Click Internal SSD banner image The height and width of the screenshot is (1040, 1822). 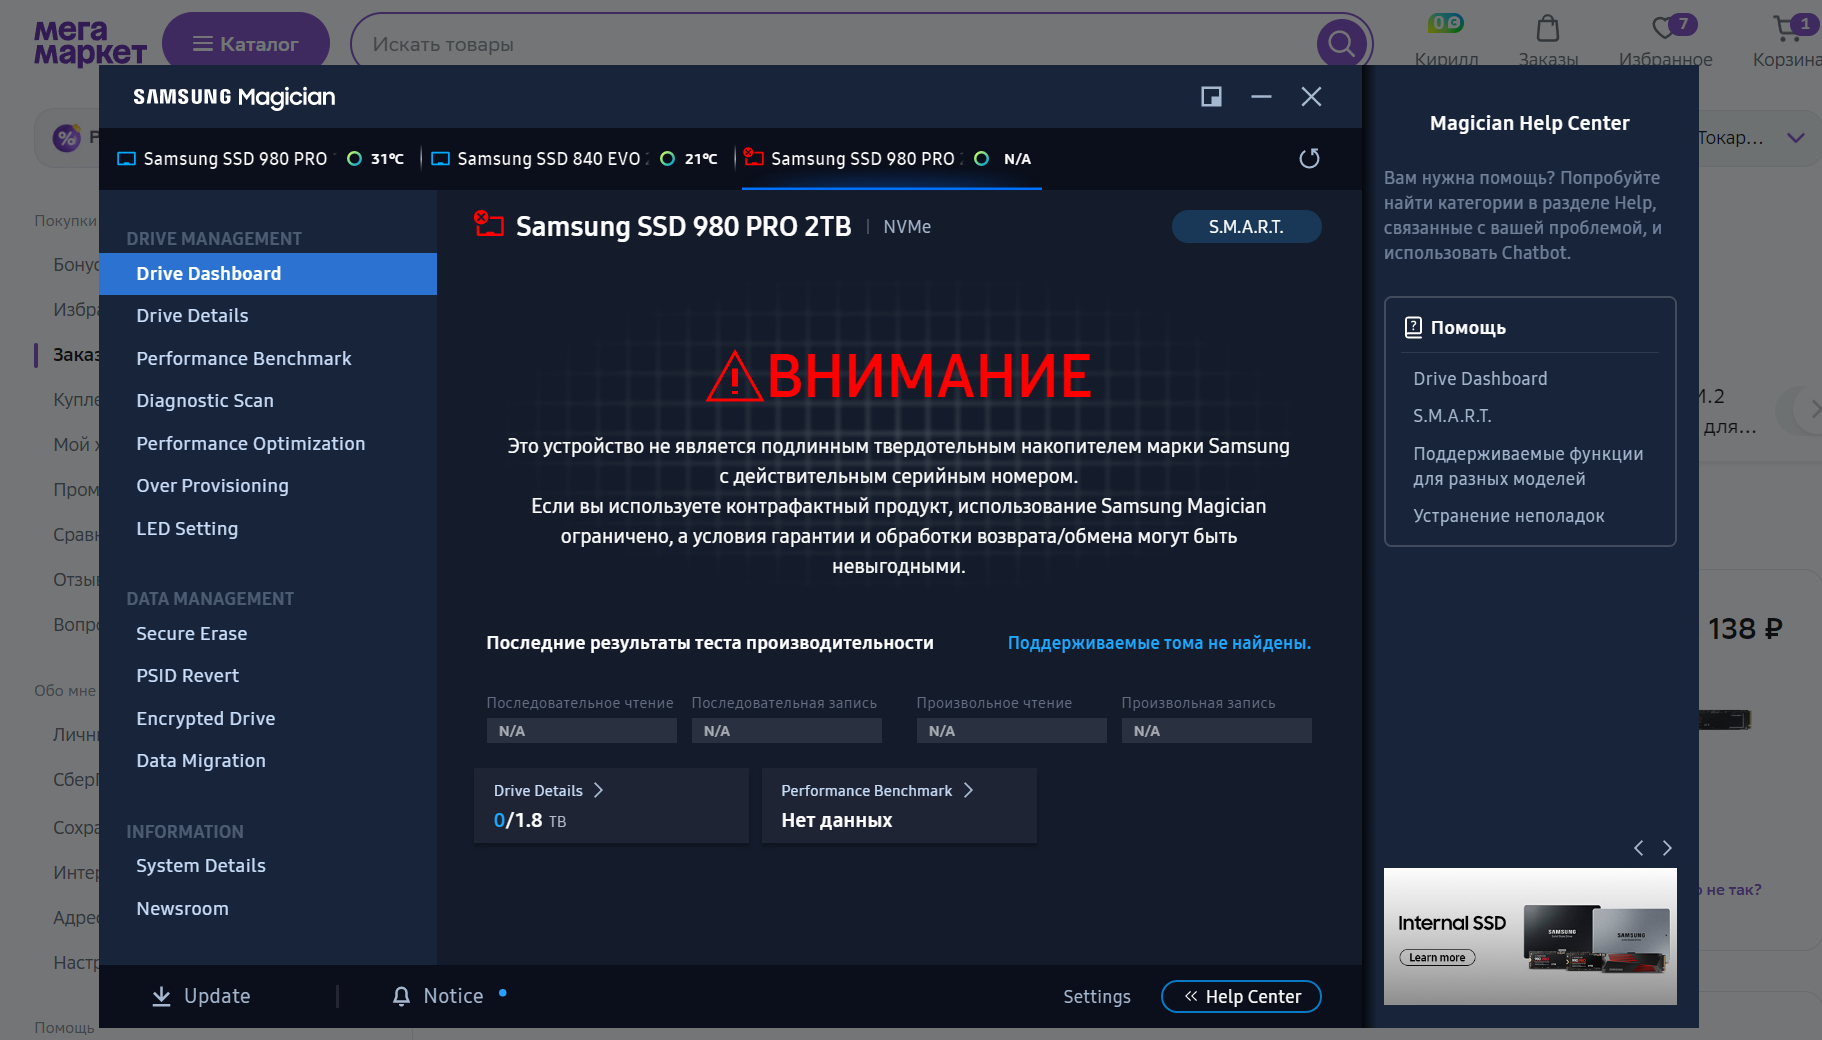[x=1530, y=936]
